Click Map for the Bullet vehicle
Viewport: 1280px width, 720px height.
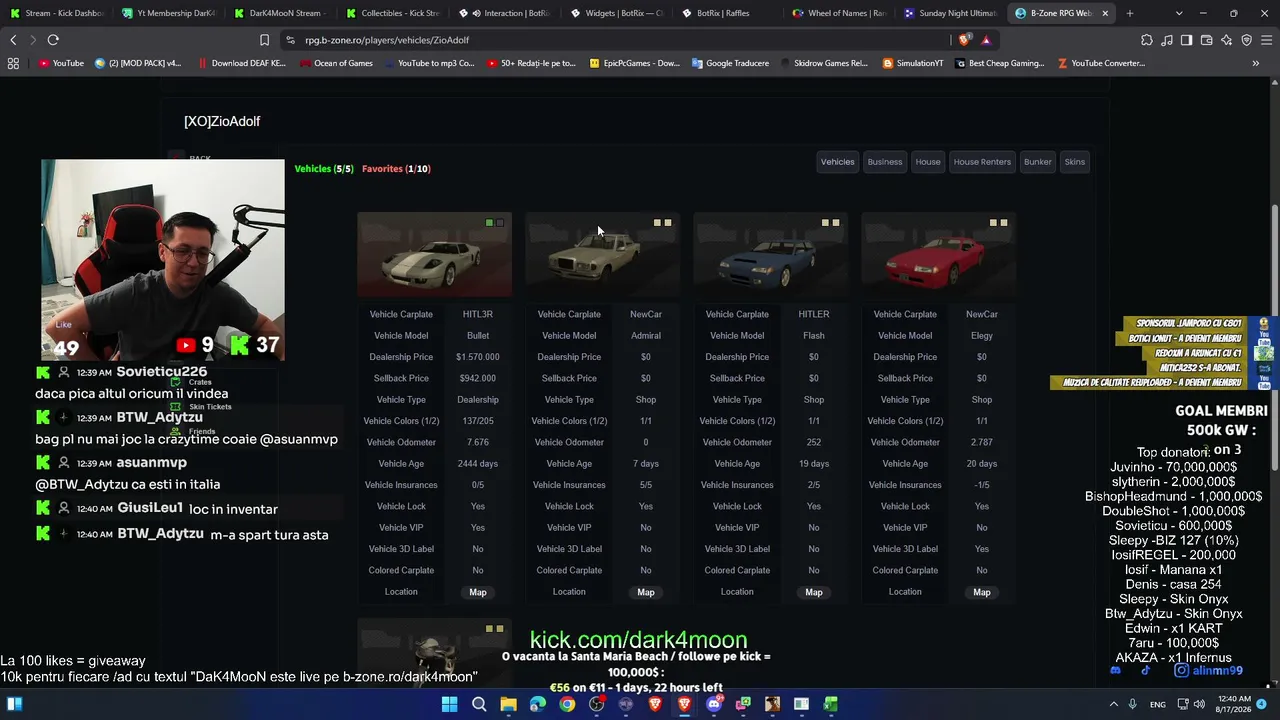pyautogui.click(x=478, y=592)
